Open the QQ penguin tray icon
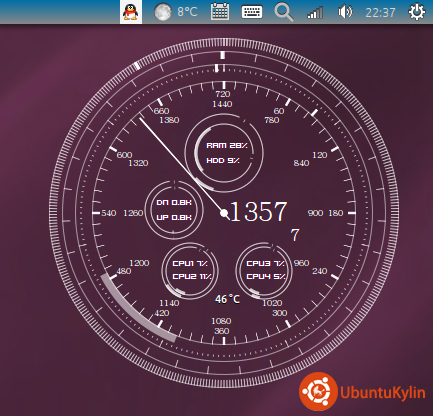The width and height of the screenshot is (433, 416). coord(131,12)
